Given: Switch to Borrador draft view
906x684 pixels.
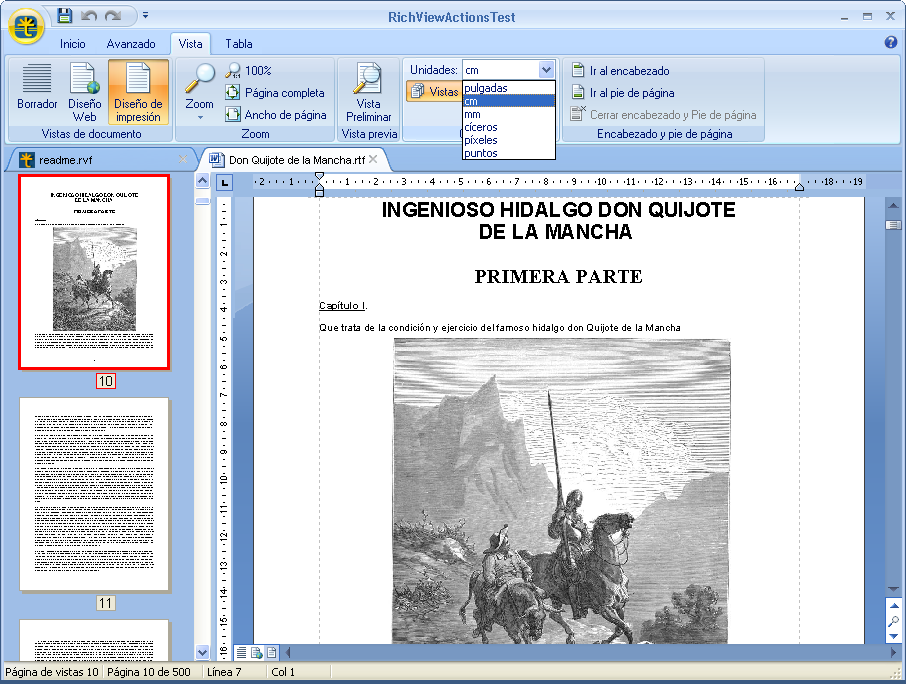Looking at the screenshot, I should pos(37,90).
